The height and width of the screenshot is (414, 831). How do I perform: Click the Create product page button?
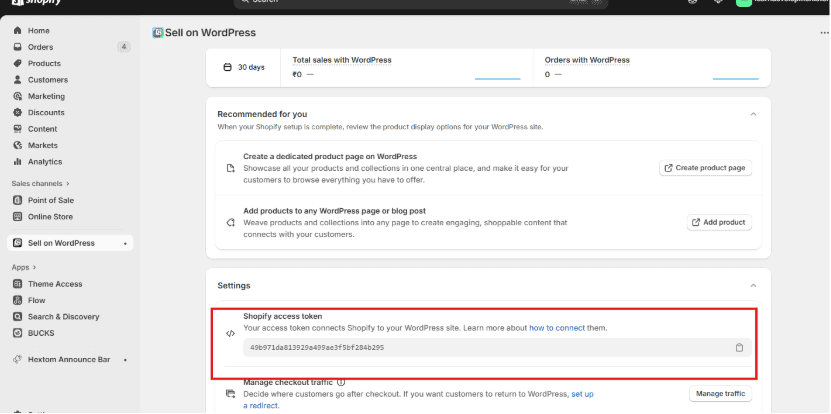click(x=705, y=168)
